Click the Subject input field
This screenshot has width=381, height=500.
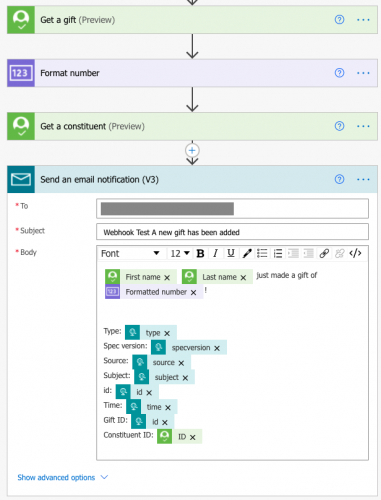pyautogui.click(x=232, y=232)
